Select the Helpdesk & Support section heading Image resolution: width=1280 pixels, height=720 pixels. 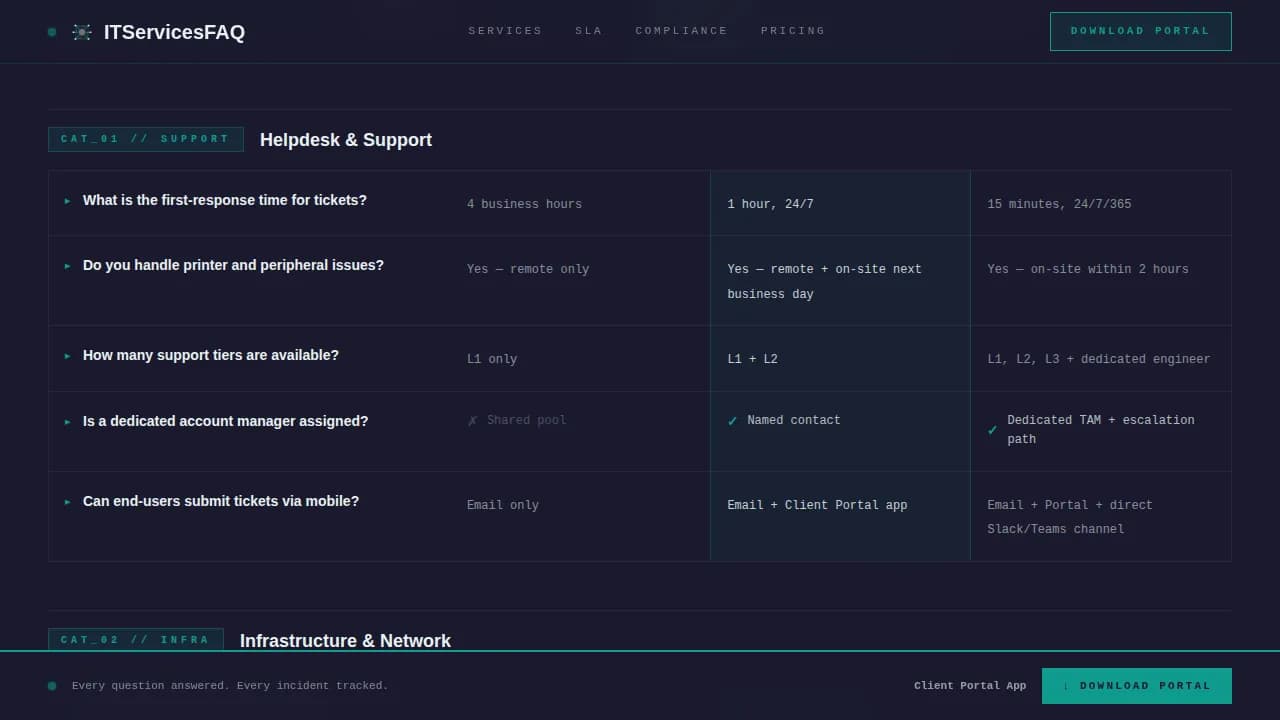click(x=346, y=140)
